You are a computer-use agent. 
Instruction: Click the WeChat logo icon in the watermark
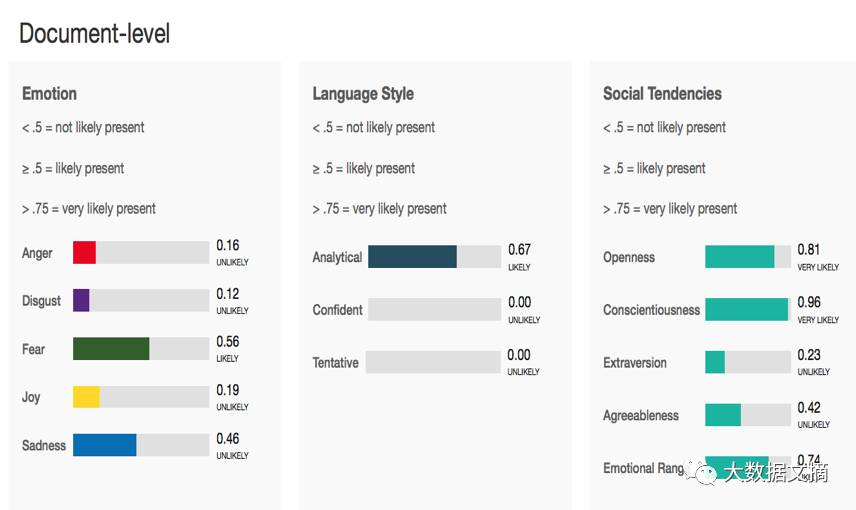(x=702, y=472)
